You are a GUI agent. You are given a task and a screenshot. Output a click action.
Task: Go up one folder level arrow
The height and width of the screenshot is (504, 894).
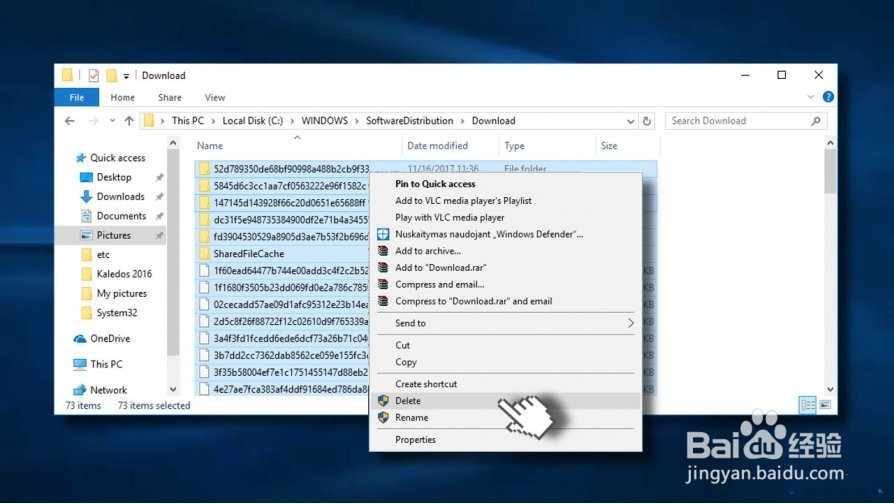click(x=129, y=121)
